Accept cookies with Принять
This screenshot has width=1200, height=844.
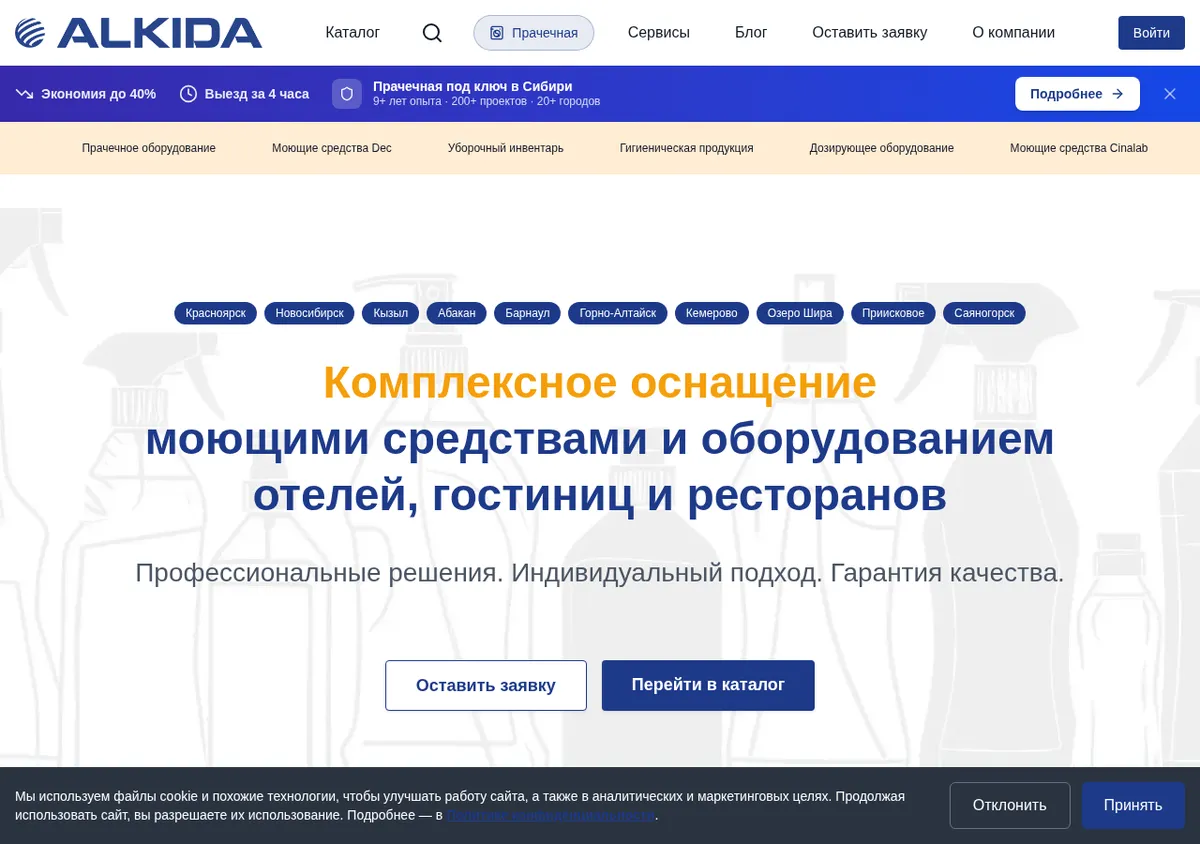(x=1133, y=805)
